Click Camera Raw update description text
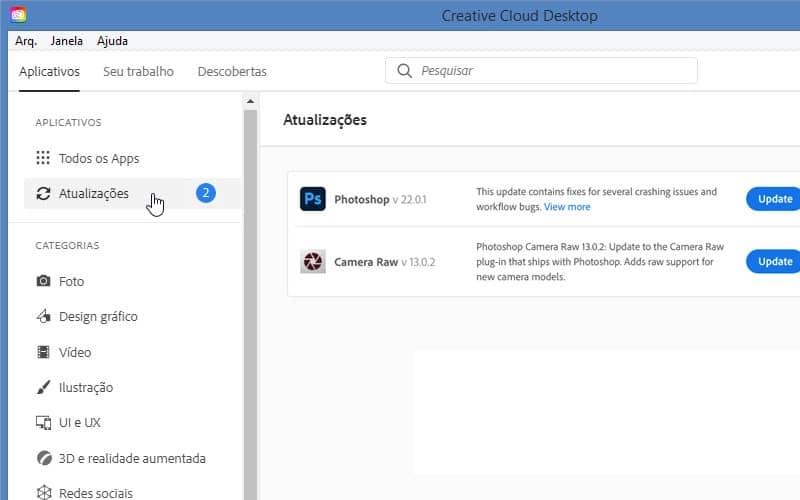The height and width of the screenshot is (500, 800). 600,262
